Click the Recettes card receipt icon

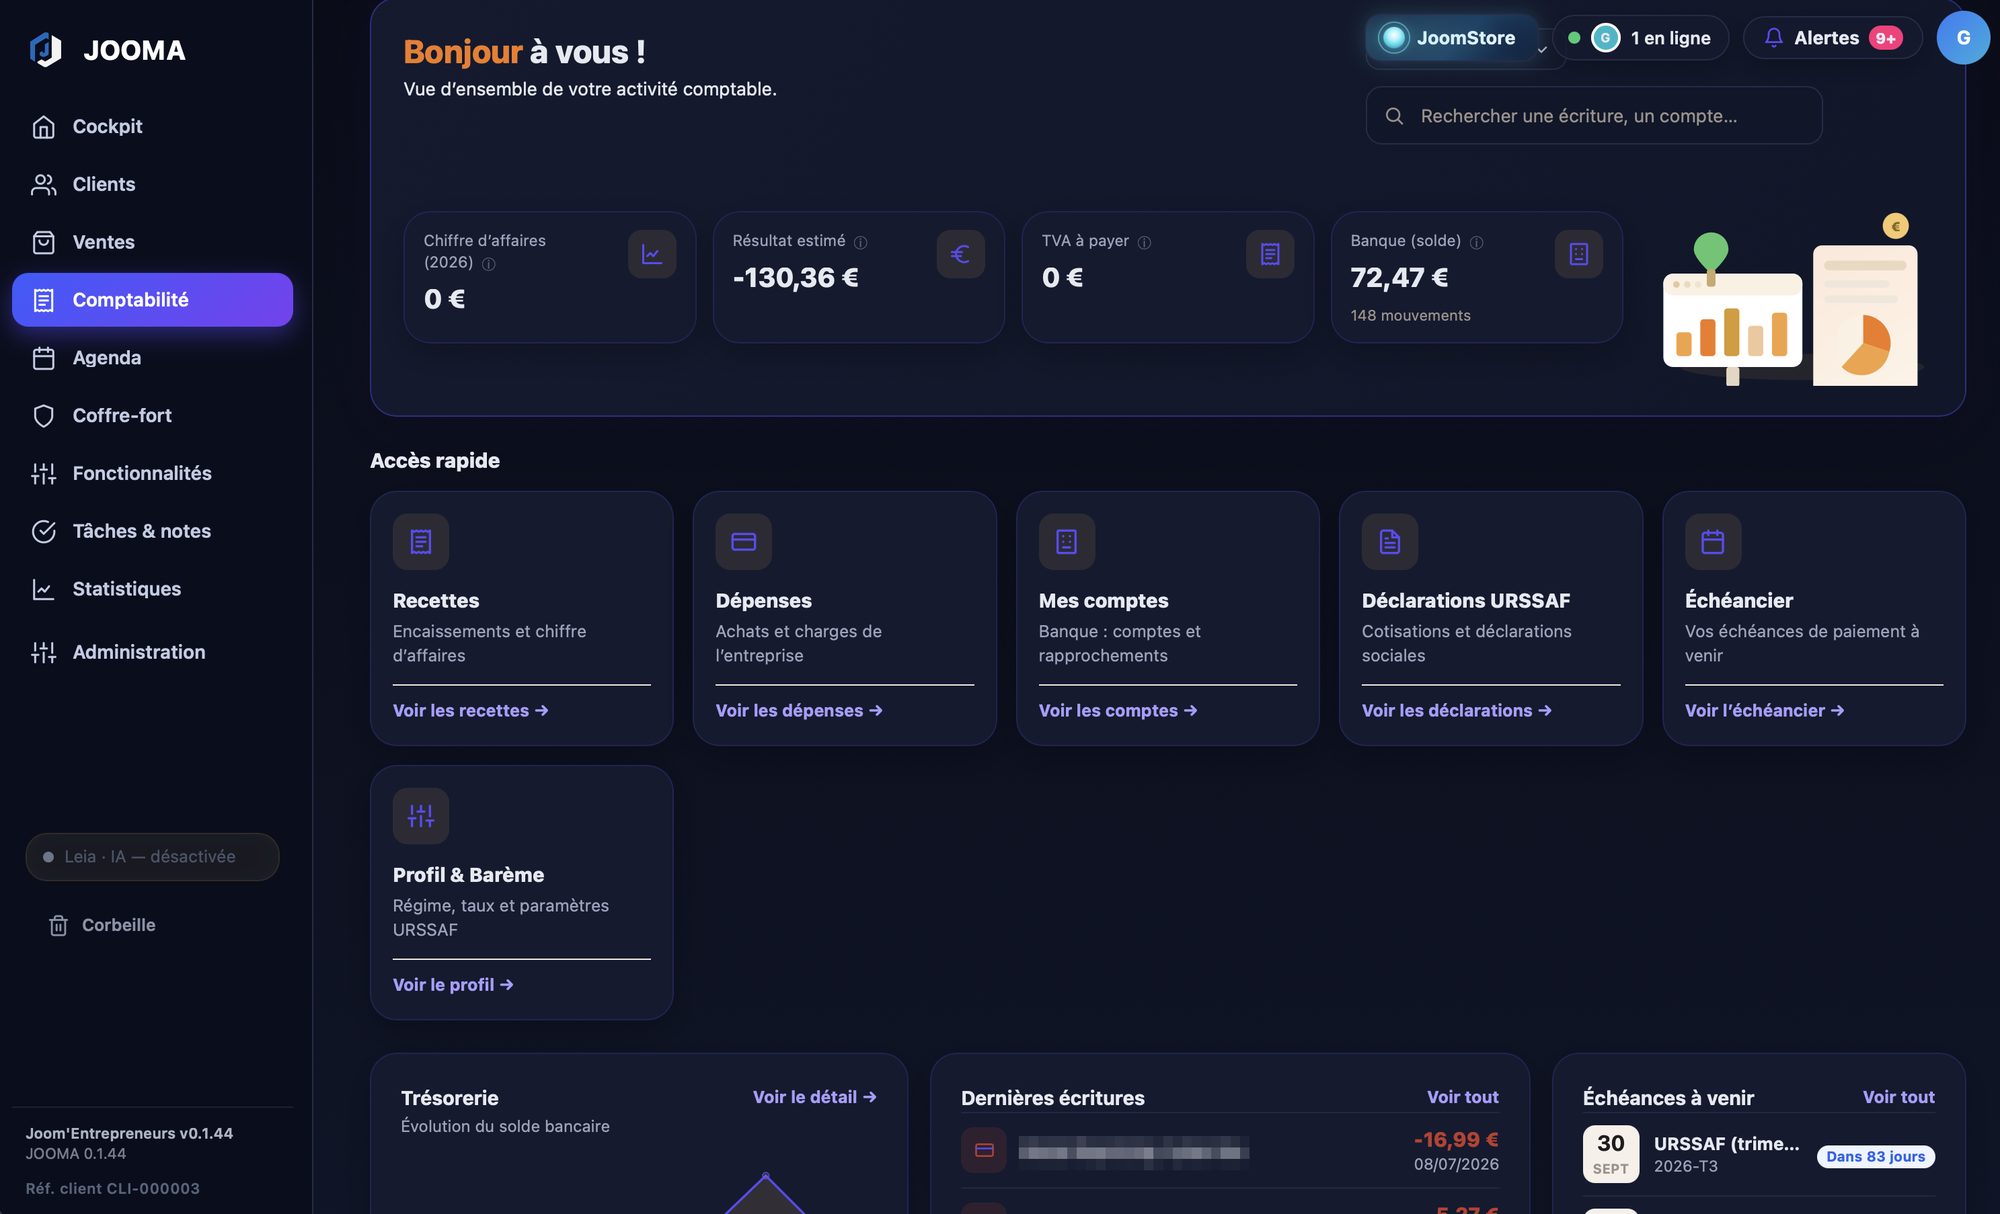[421, 542]
